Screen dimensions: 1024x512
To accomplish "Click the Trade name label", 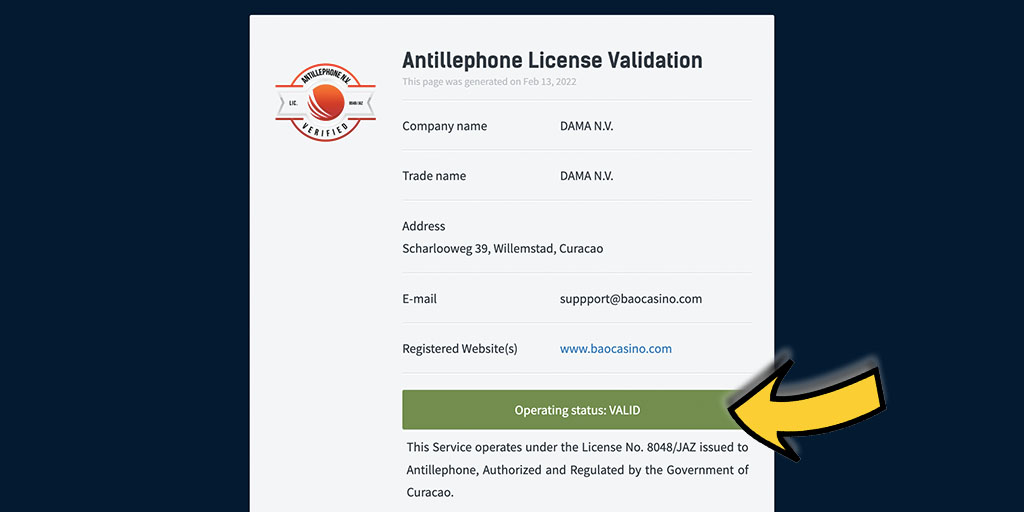I will click(434, 176).
